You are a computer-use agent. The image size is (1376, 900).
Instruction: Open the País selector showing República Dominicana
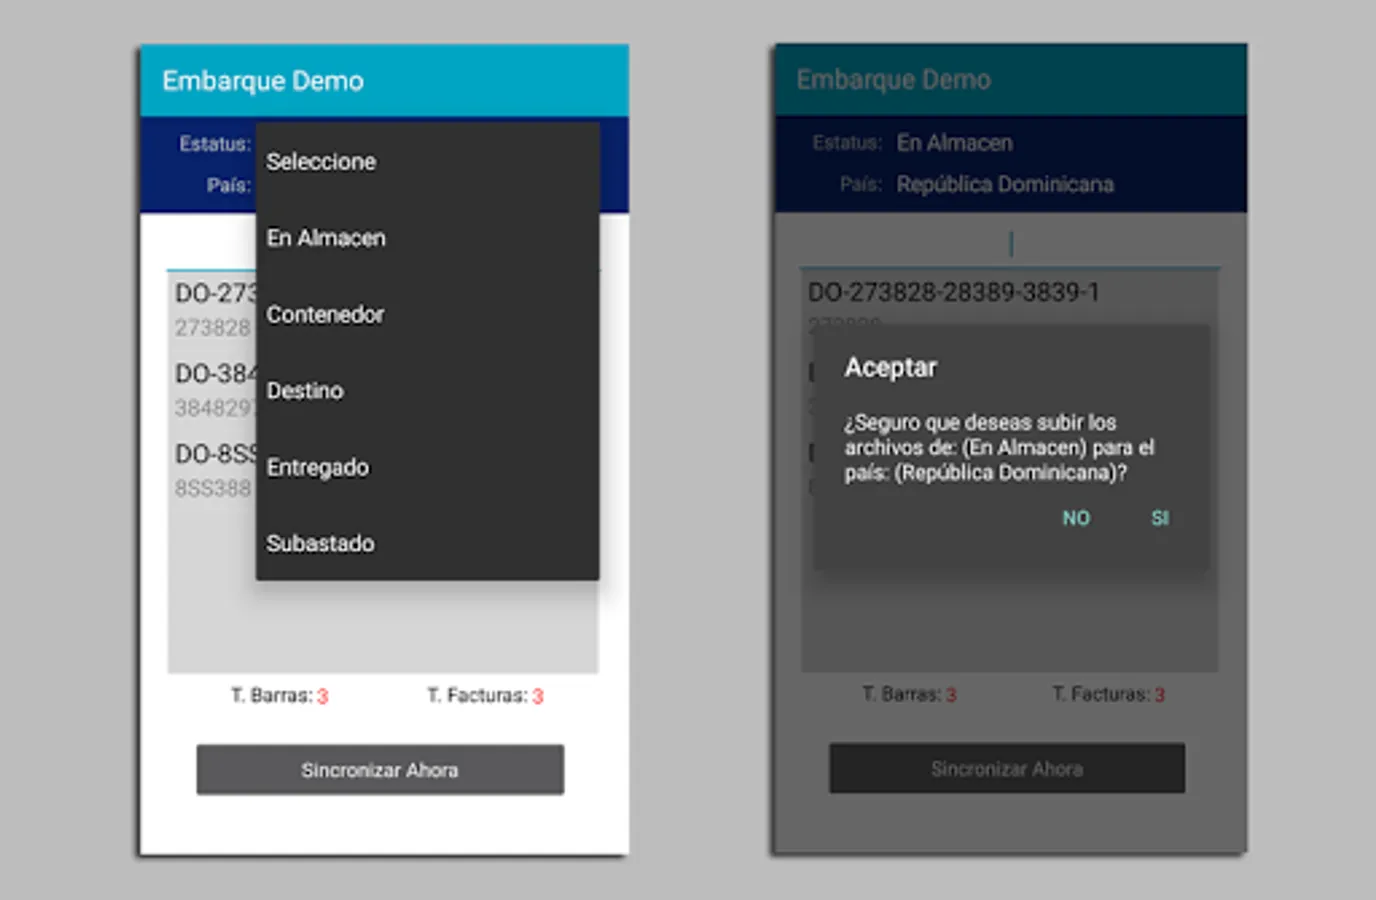1005,184
